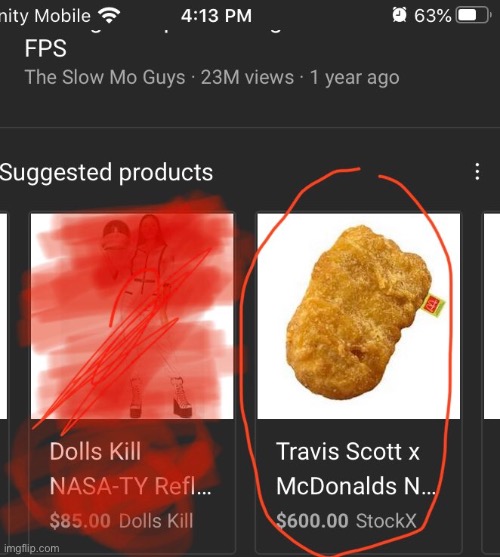Tap the $85.00 Dolls Kill price
This screenshot has width=500, height=557.
click(121, 521)
